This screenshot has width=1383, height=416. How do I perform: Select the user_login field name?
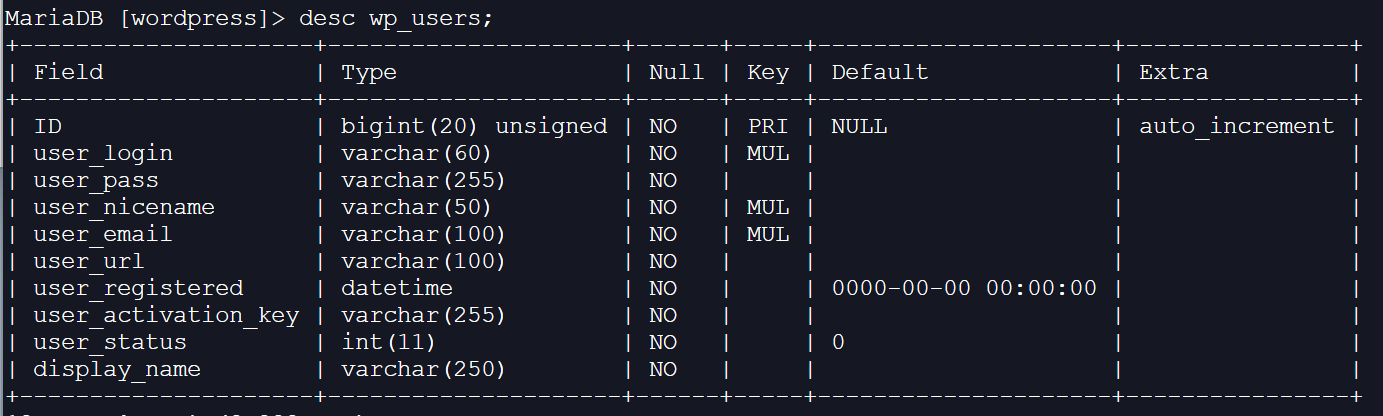pyautogui.click(x=103, y=153)
